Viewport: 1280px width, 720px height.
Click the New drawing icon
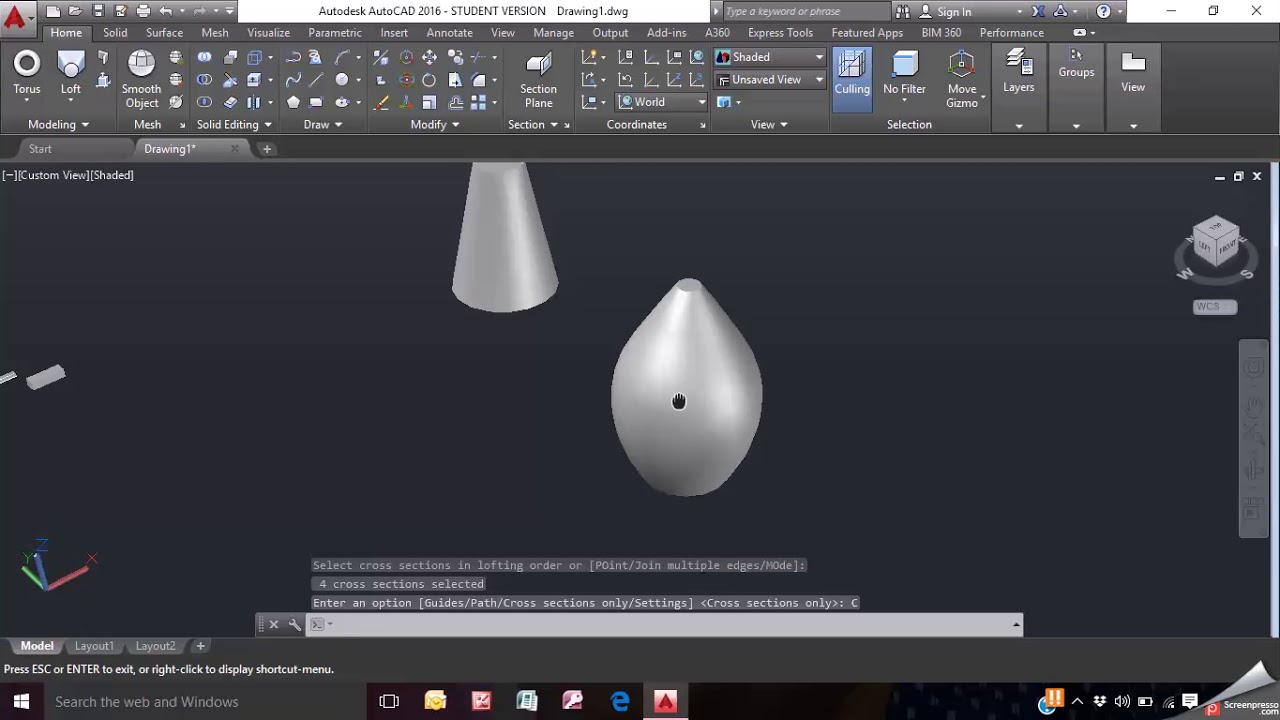[53, 11]
